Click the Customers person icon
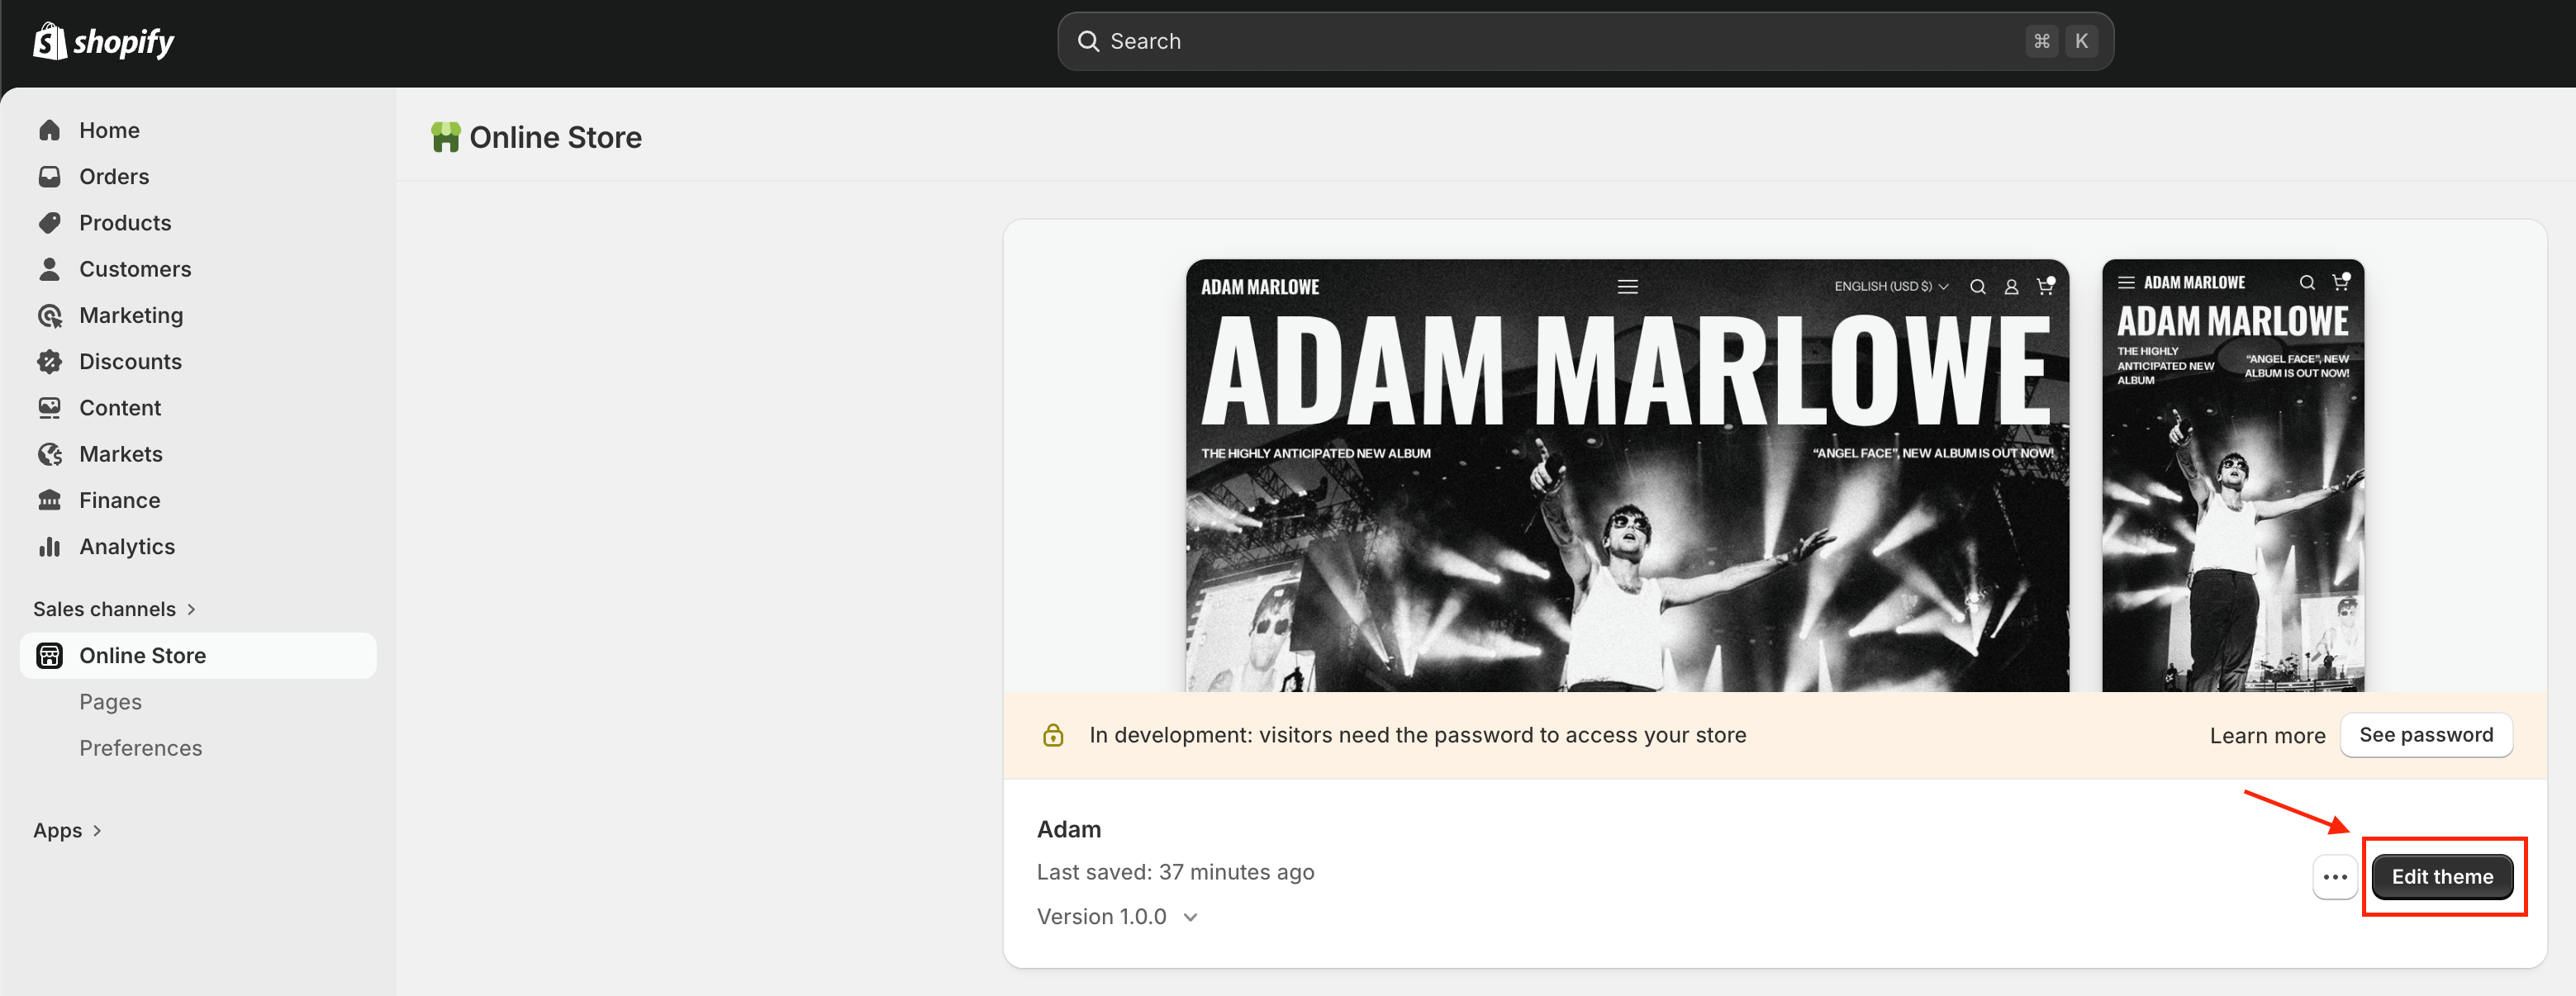 tap(49, 268)
